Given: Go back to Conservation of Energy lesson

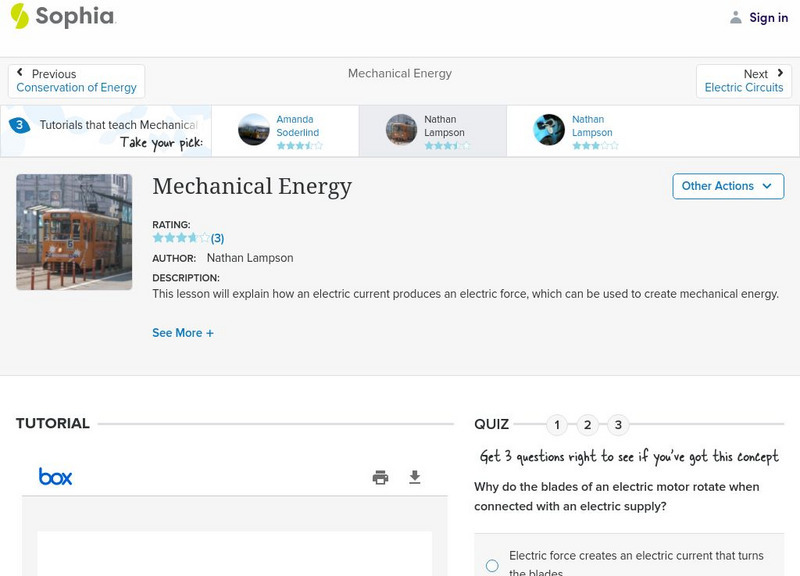Looking at the screenshot, I should pyautogui.click(x=77, y=87).
